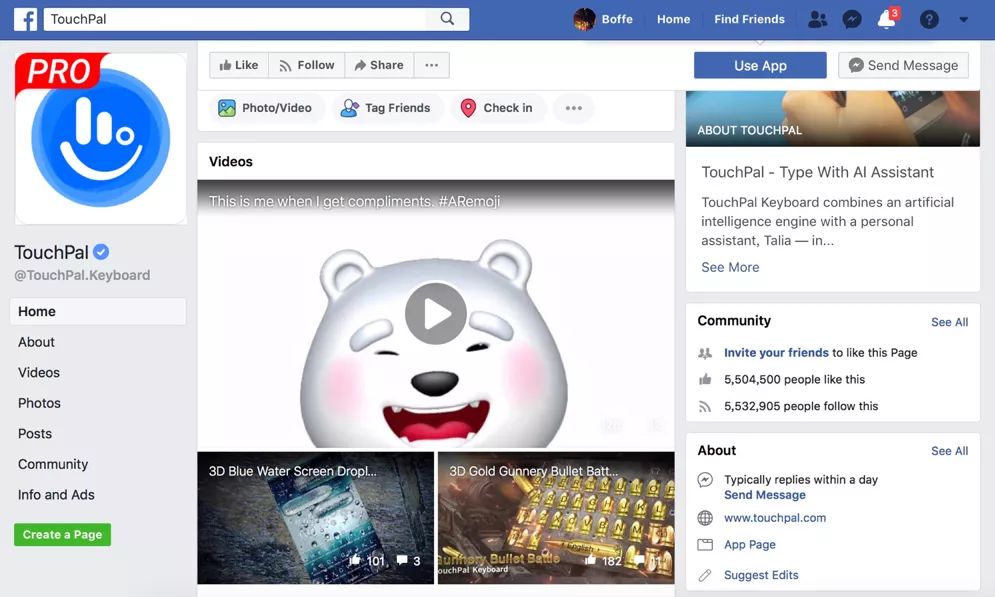Select Home in the page sidebar
Screen dimensions: 995x597
[98, 312]
